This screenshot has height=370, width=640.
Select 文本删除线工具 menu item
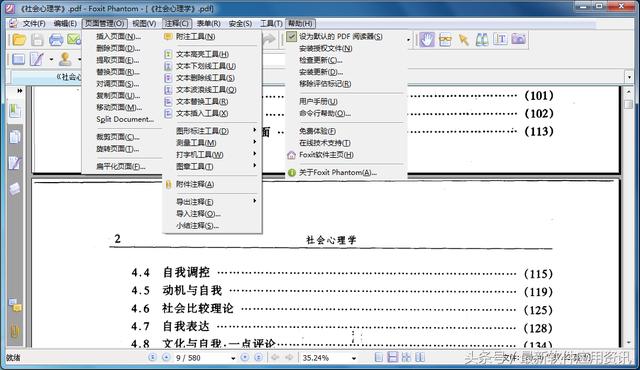tap(205, 78)
